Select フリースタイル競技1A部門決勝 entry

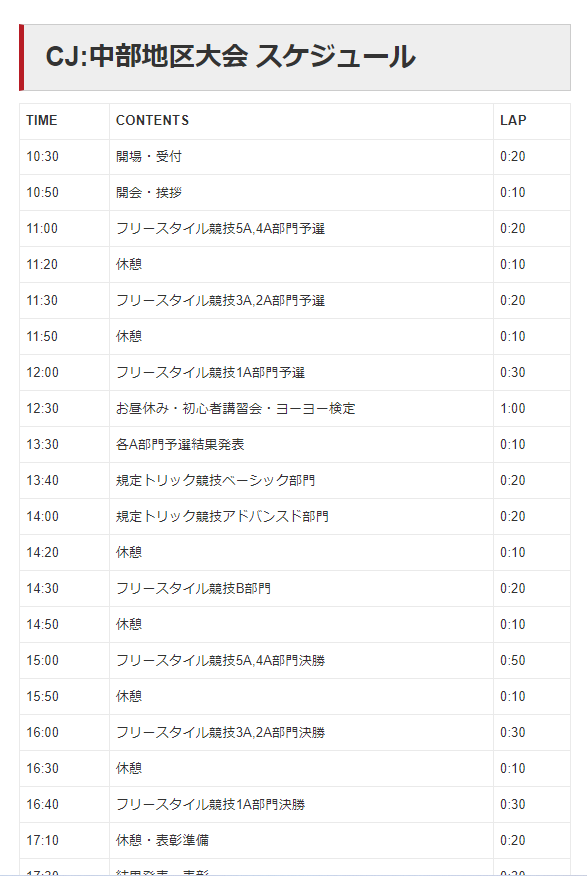pyautogui.click(x=210, y=805)
